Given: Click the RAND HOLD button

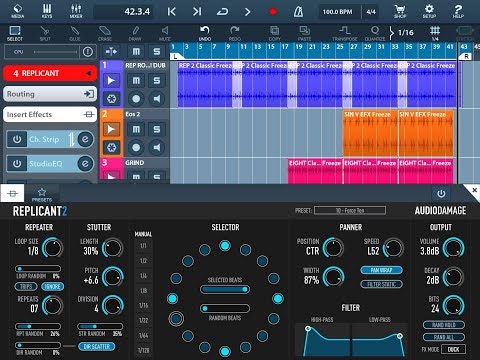Looking at the screenshot, I should pyautogui.click(x=444, y=325).
